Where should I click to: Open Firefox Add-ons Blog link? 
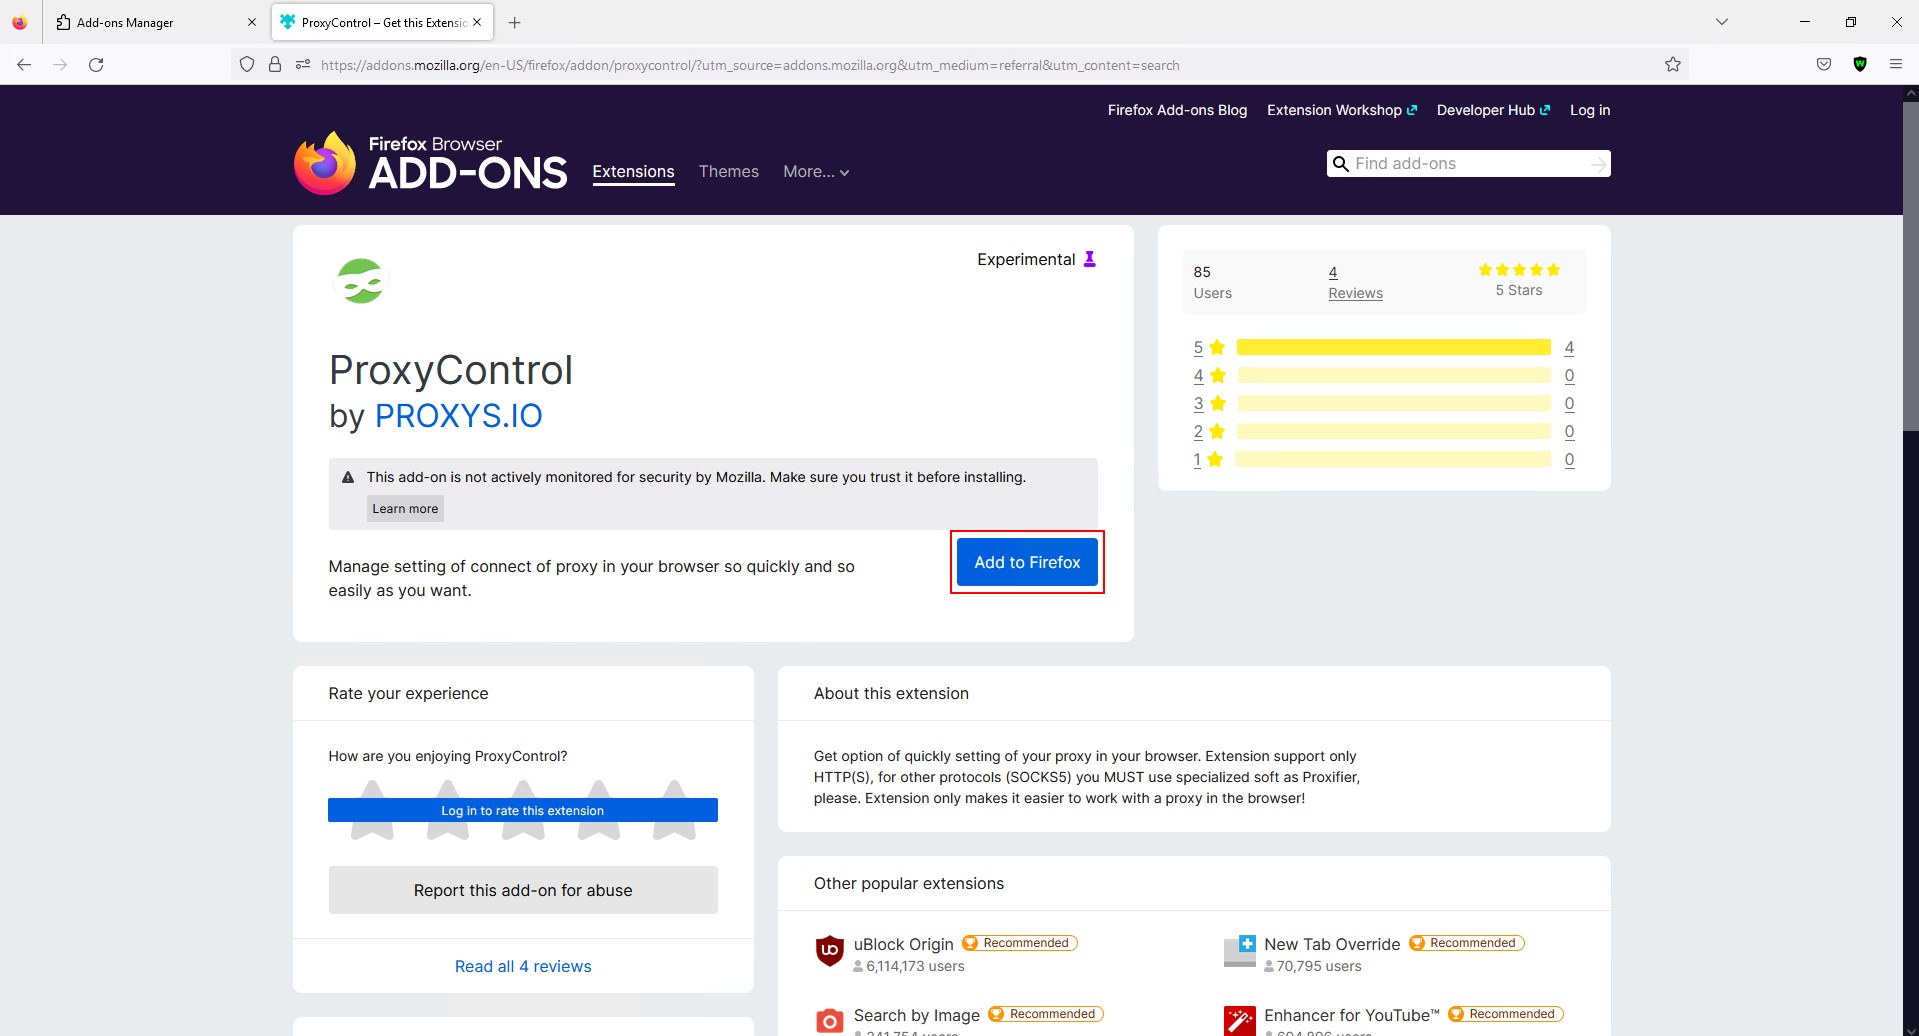tap(1177, 110)
